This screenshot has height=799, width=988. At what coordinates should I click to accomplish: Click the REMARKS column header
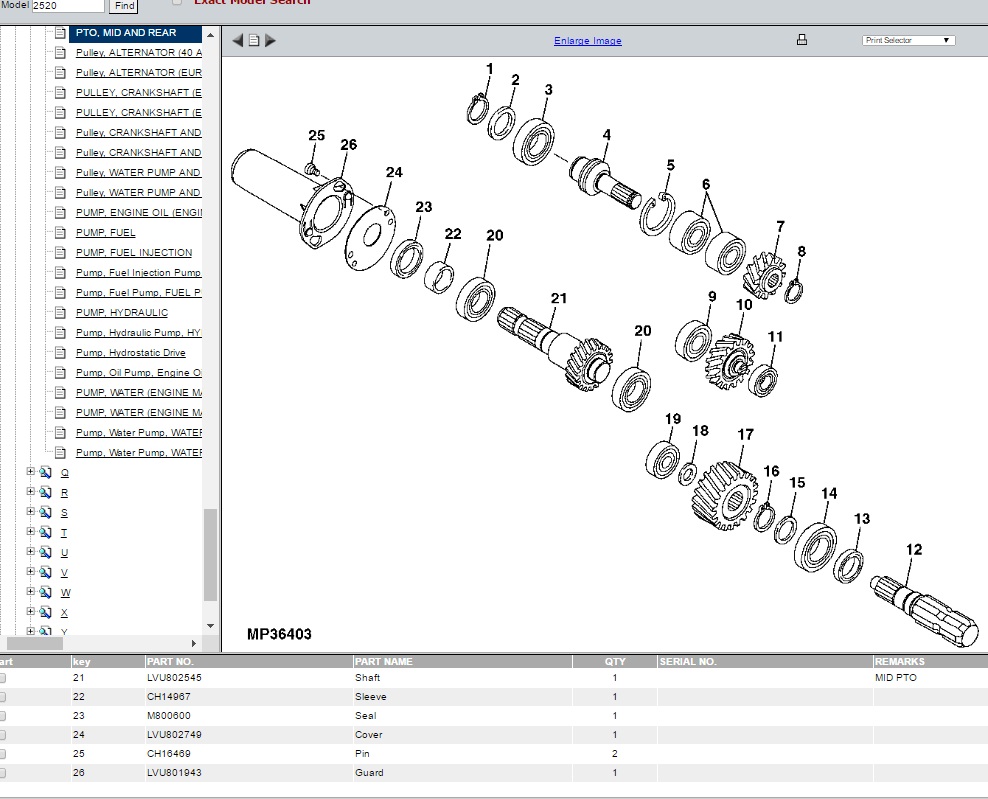[930, 662]
